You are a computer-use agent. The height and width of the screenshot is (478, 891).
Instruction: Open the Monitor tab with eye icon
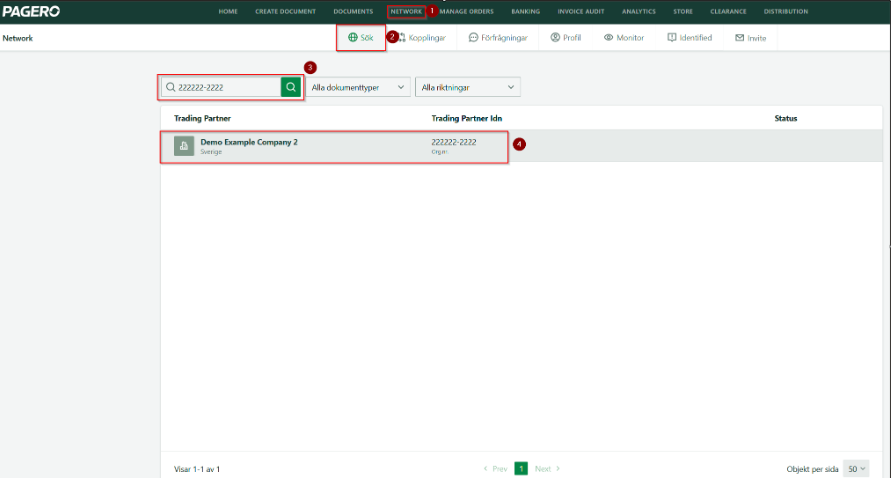pos(624,37)
